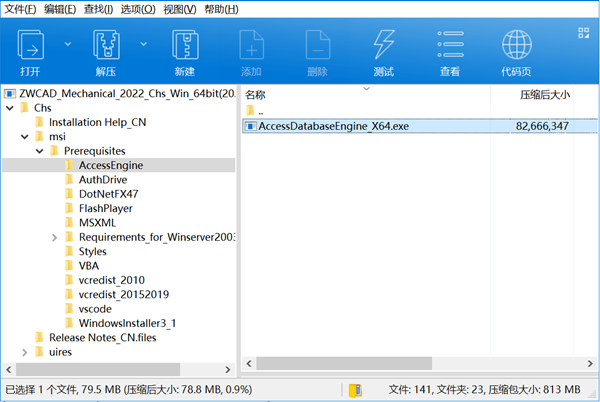600x402 pixels.
Task: Click the file list horizontal scrollbar thumb
Action: point(344,363)
